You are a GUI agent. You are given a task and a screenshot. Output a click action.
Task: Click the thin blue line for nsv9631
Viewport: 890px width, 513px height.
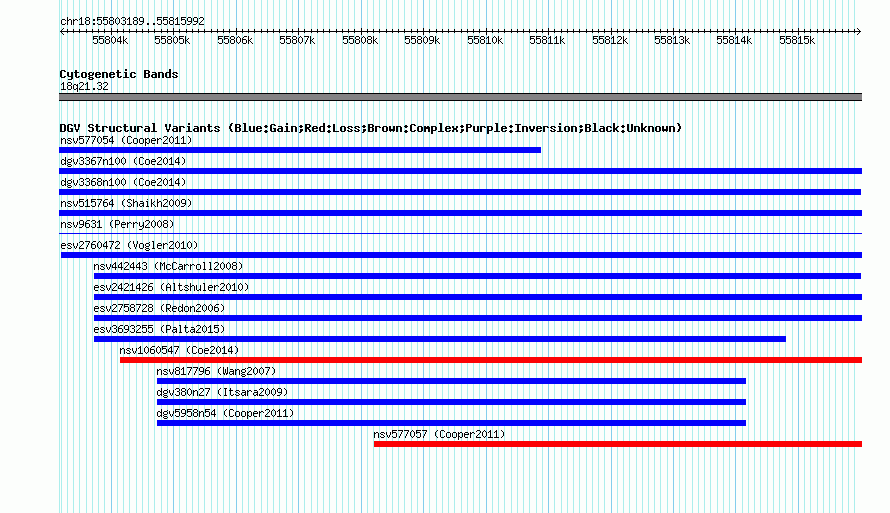point(460,233)
